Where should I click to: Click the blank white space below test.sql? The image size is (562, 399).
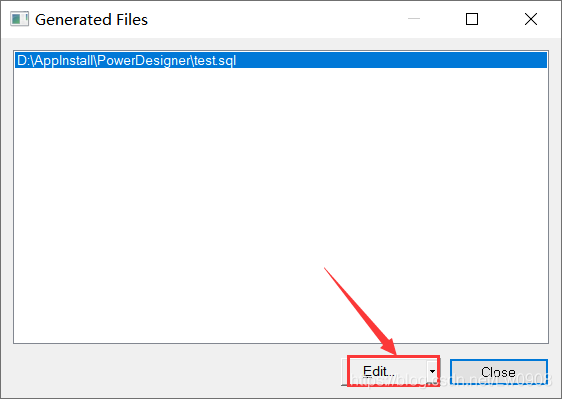(281, 205)
